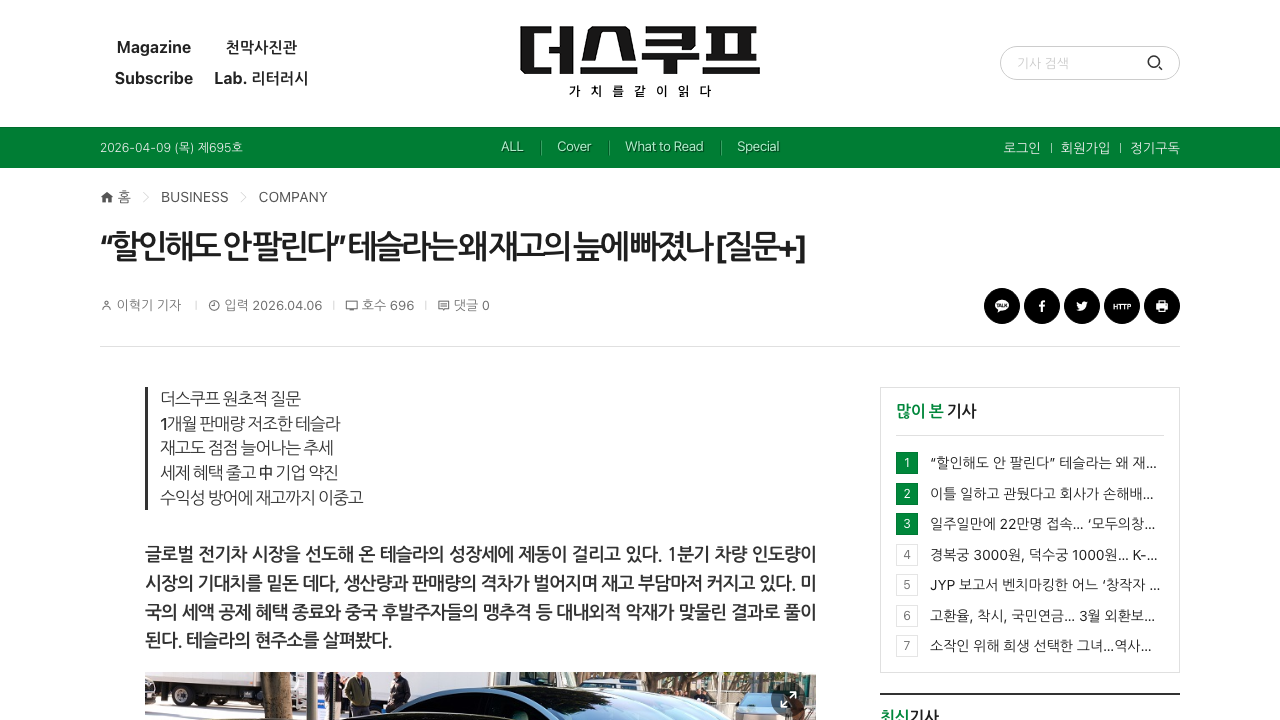The height and width of the screenshot is (720, 1280).
Task: Open ranked article 경복궁 3000원, 덕수궁 1000원
Action: (1044, 555)
